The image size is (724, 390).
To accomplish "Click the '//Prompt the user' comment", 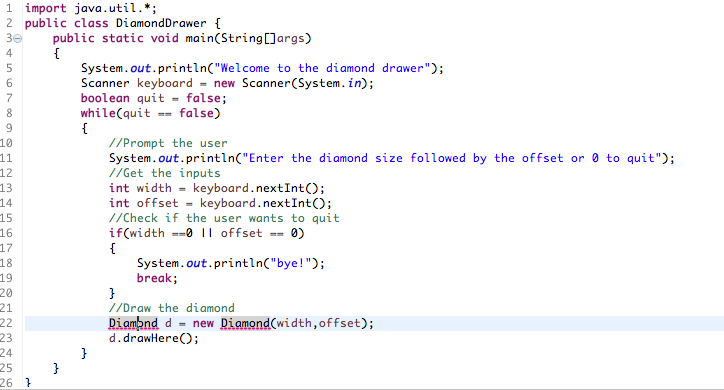I will (x=168, y=143).
